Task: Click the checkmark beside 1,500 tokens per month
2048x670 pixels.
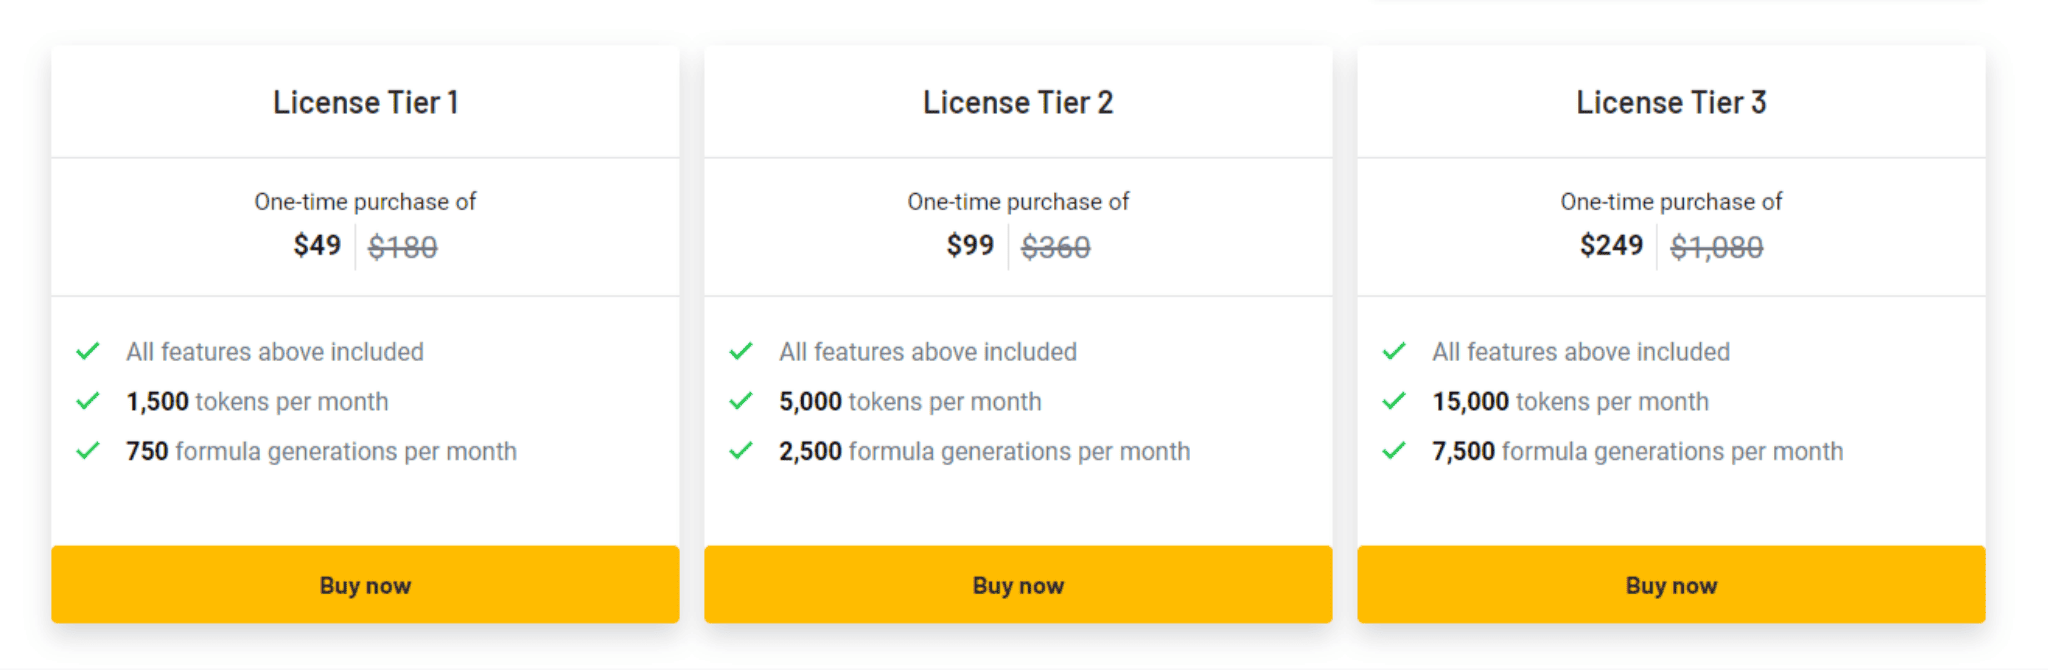Action: [x=88, y=401]
